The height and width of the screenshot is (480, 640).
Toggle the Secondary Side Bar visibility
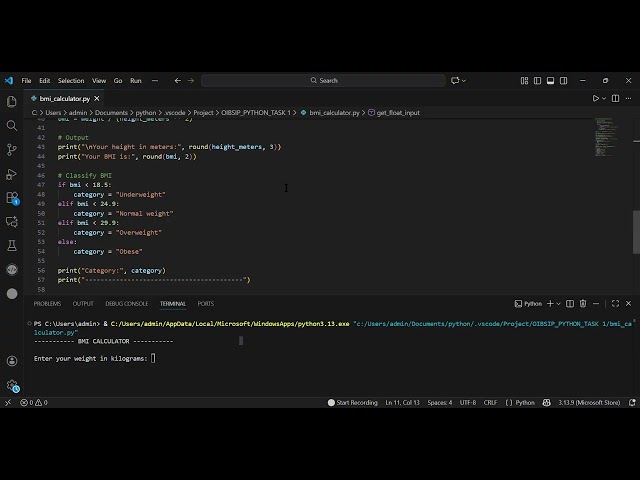point(563,80)
